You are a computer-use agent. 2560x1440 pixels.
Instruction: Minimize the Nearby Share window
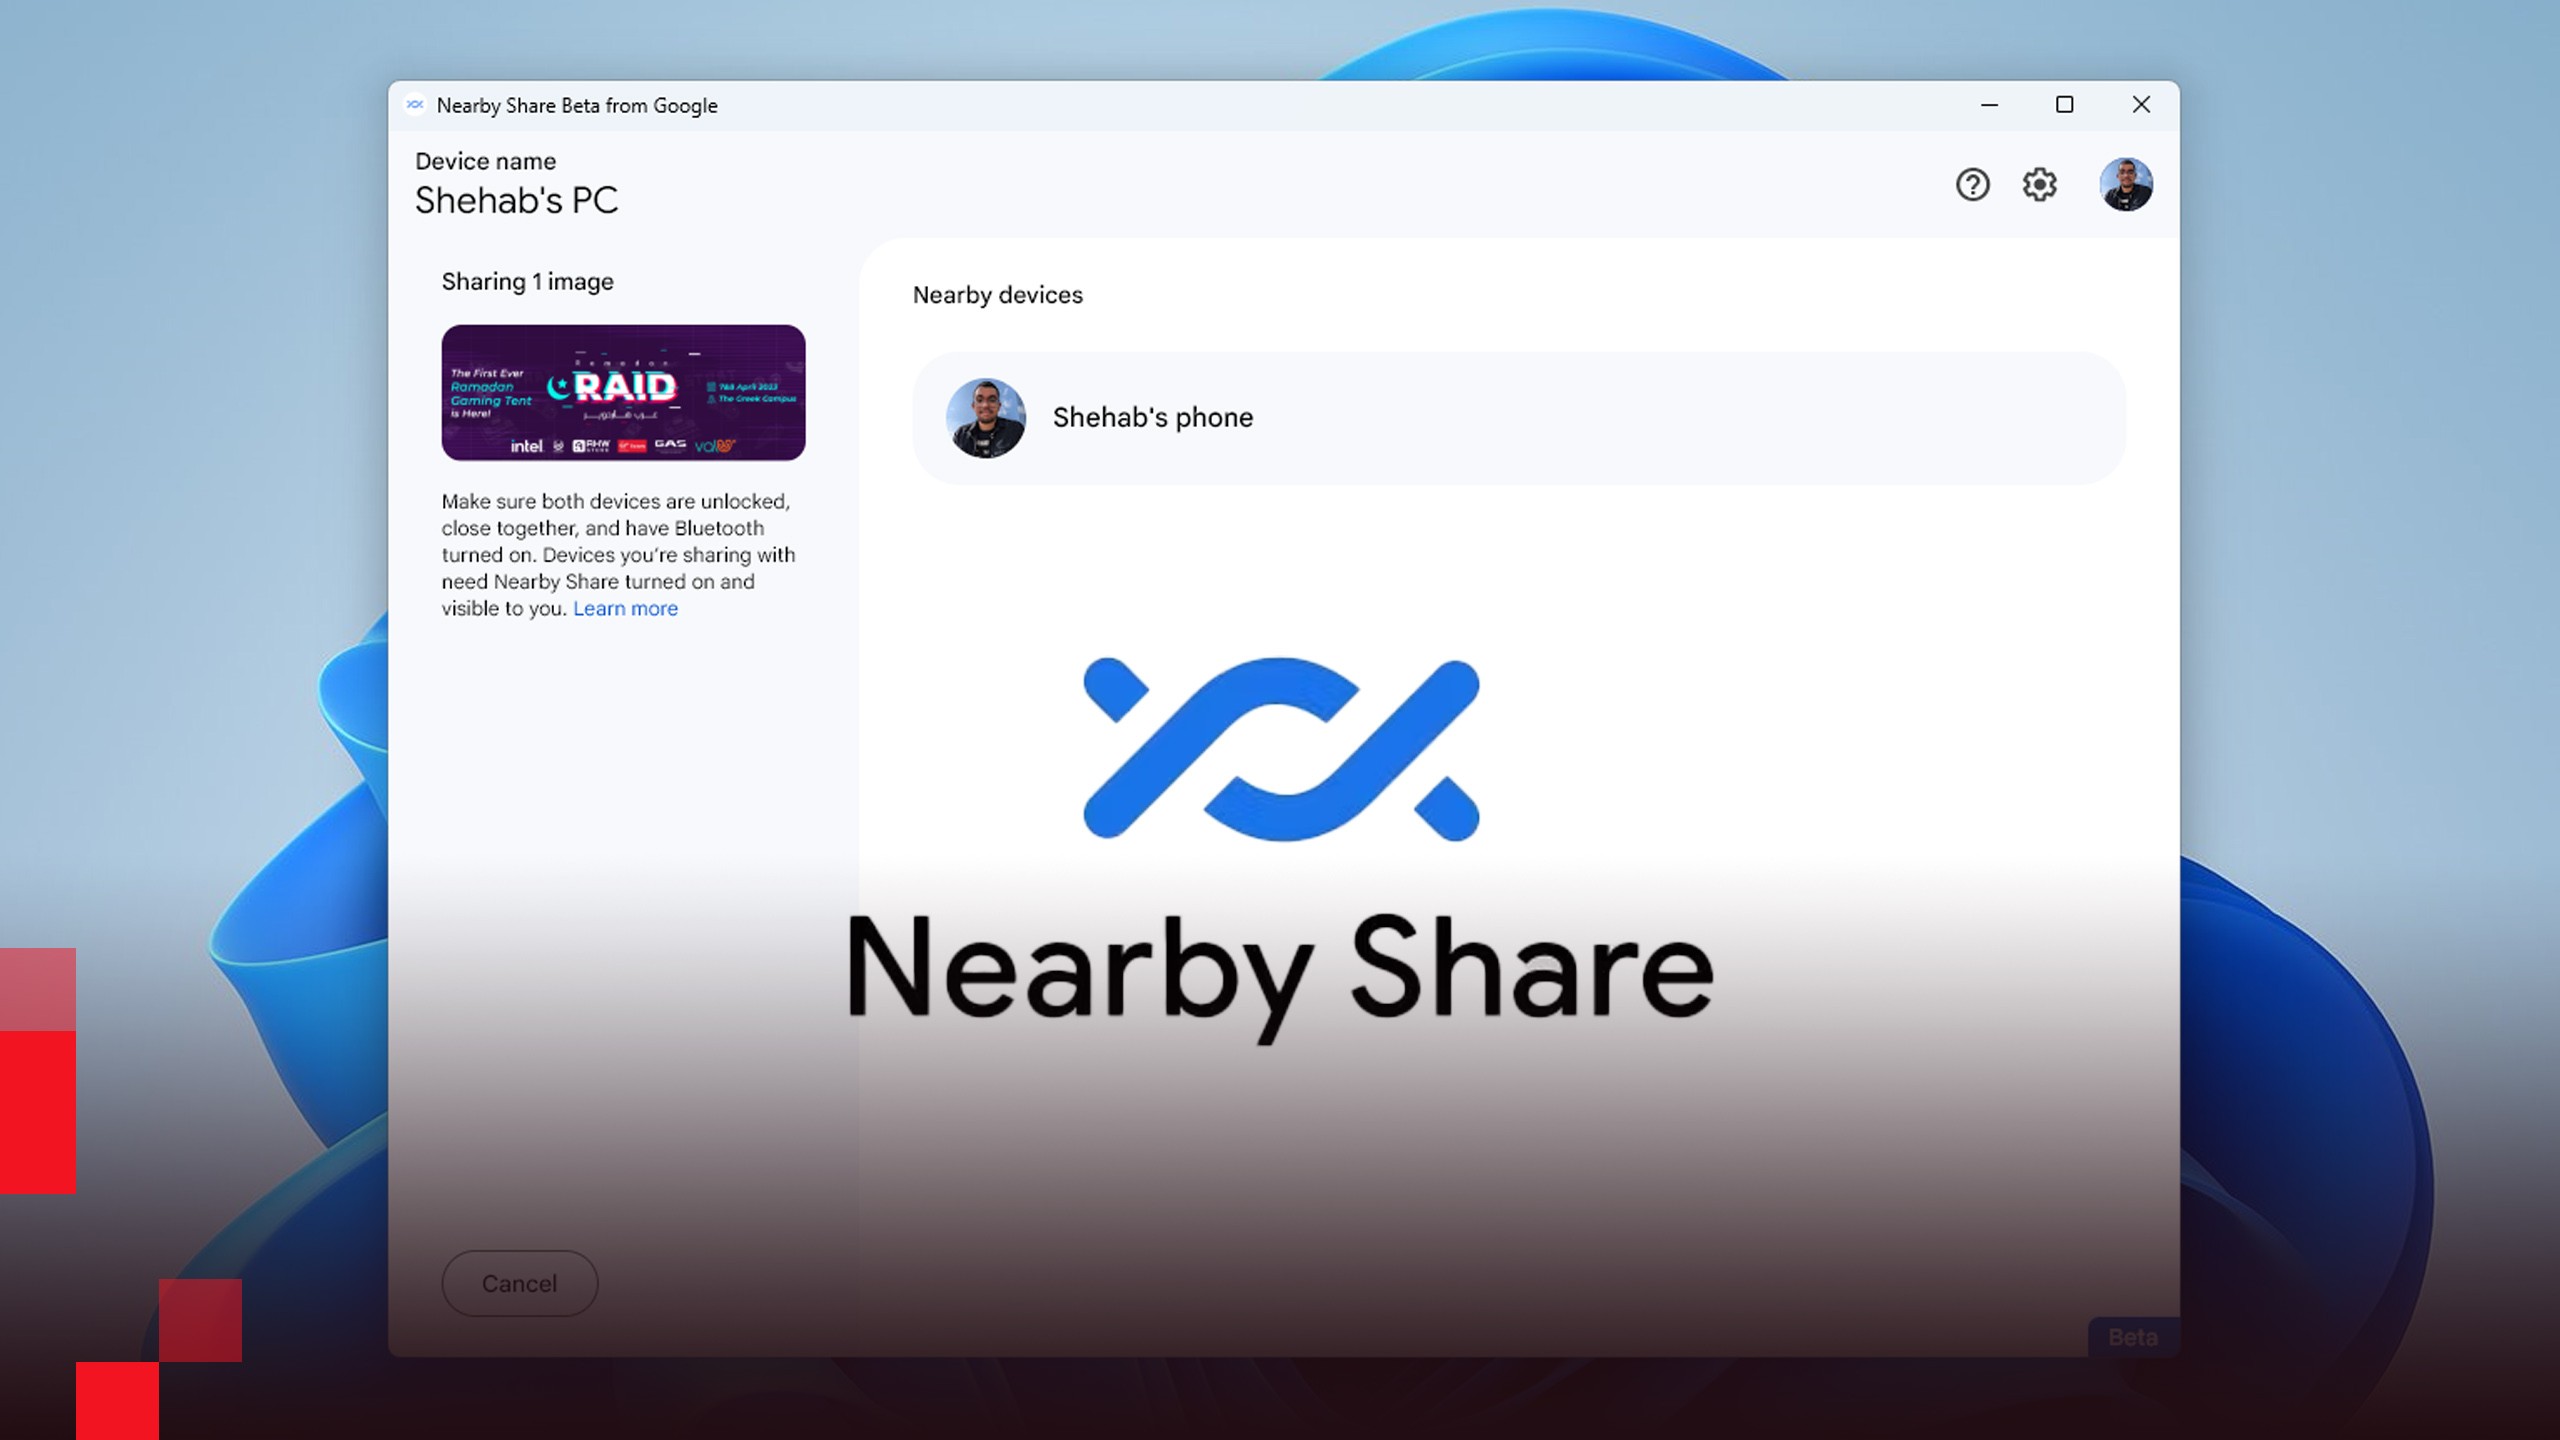[1989, 105]
